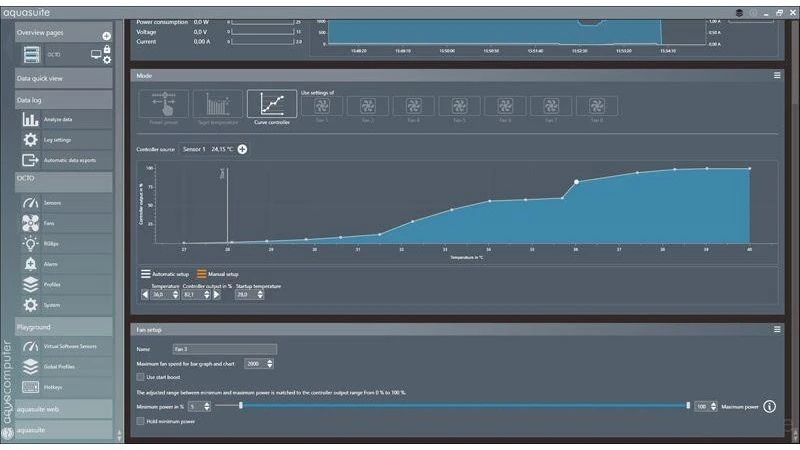Select the highlighted curve point at 36 °C
This screenshot has height=450, width=800.
pyautogui.click(x=577, y=182)
